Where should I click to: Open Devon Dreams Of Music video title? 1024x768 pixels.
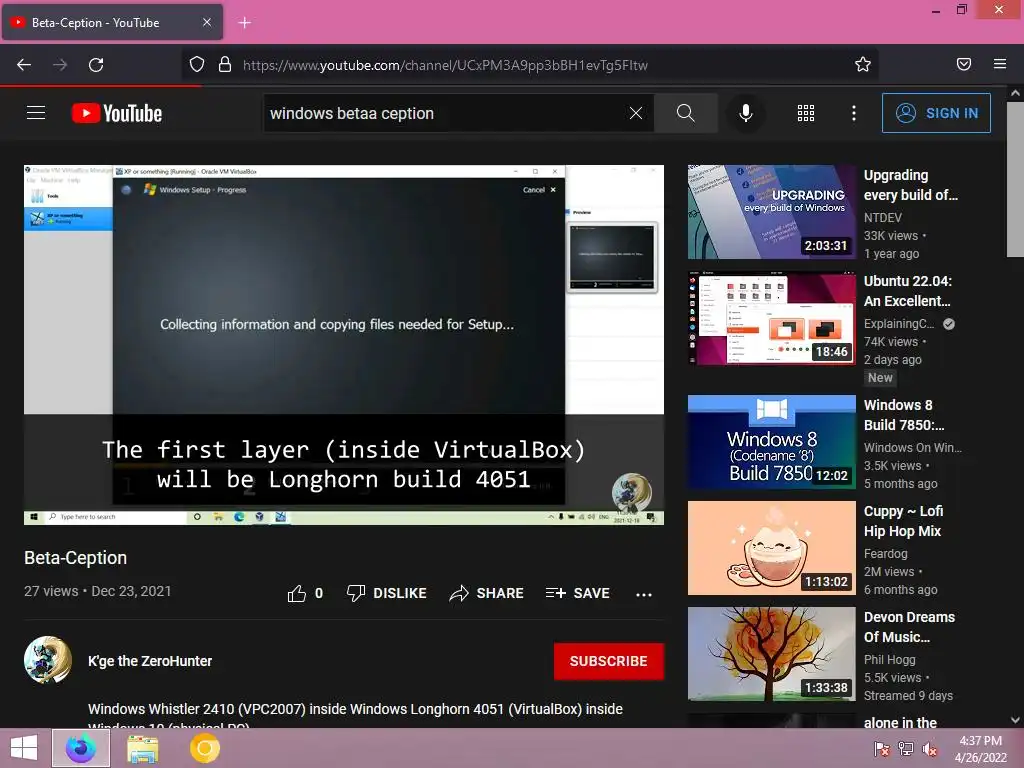point(909,627)
